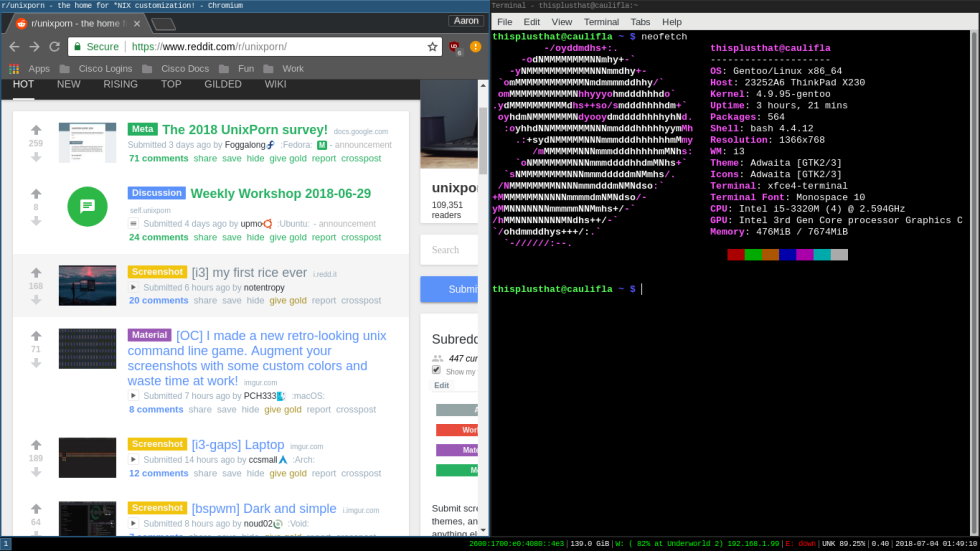Open the Work bookmarks folder
This screenshot has height=551, width=980.
(x=284, y=69)
